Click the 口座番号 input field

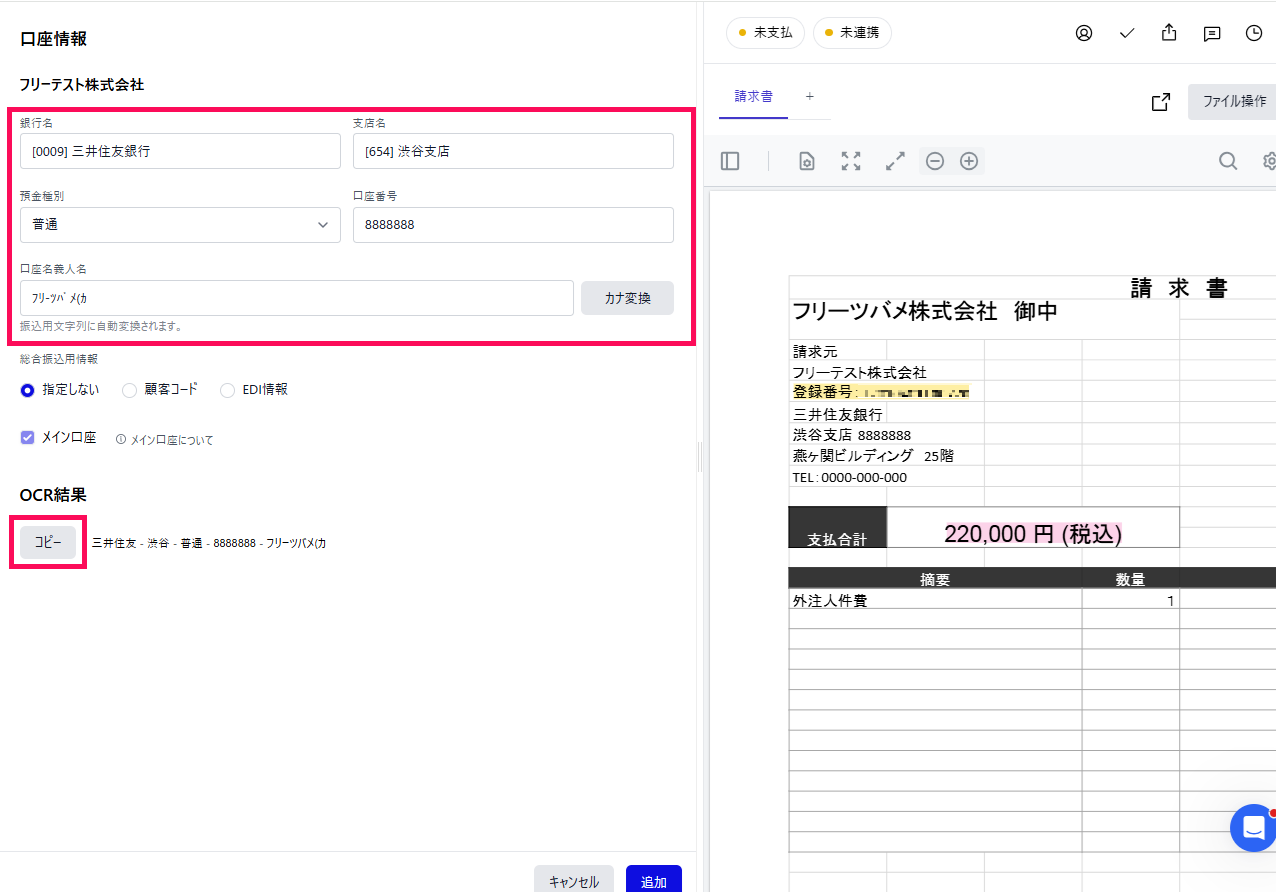tap(513, 225)
